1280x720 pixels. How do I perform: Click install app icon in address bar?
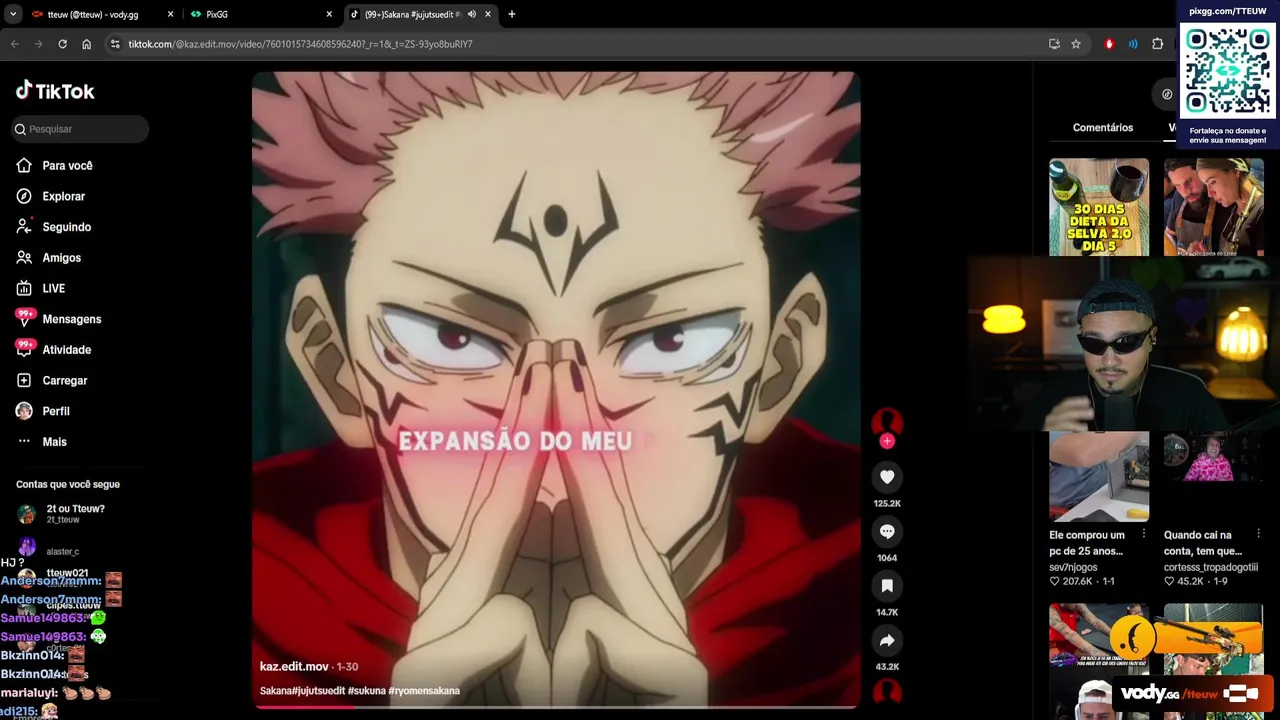click(x=1054, y=44)
